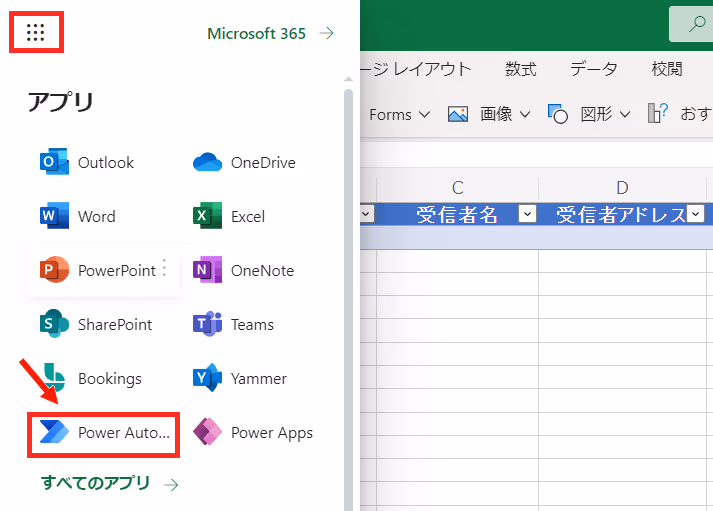Launch OneDrive app
The height and width of the screenshot is (511, 713).
(x=245, y=162)
